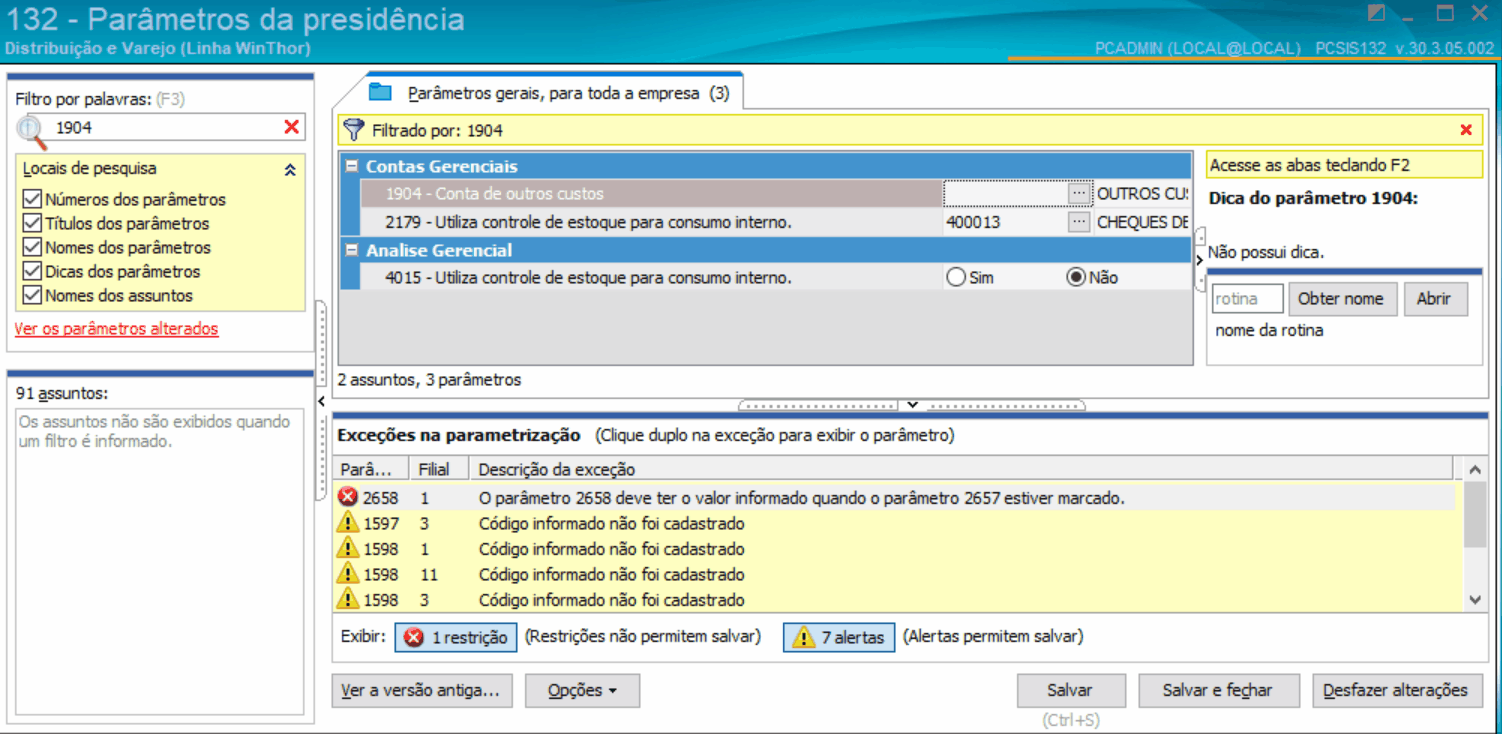Collapse the exceptions panel with the center chevron

(x=912, y=405)
